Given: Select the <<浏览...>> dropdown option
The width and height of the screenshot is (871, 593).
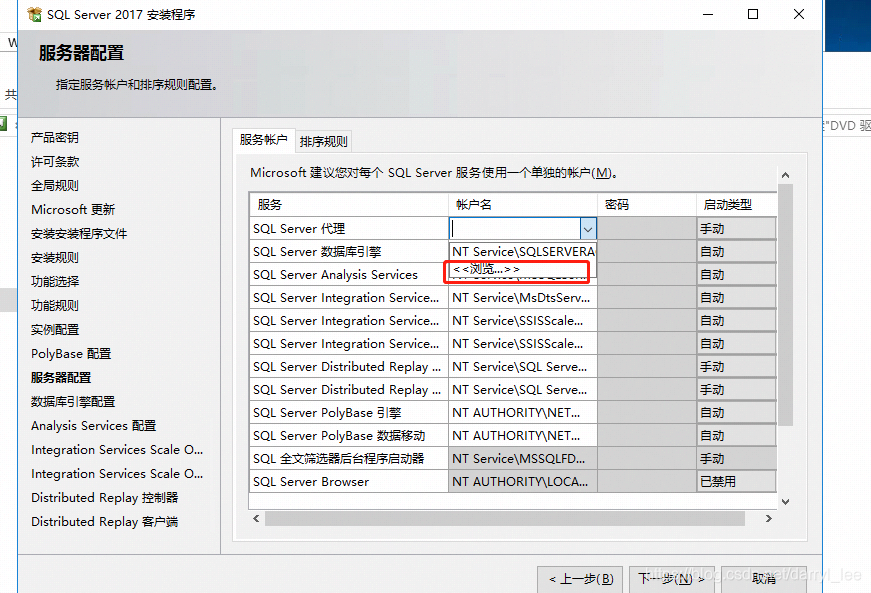Looking at the screenshot, I should point(522,269).
